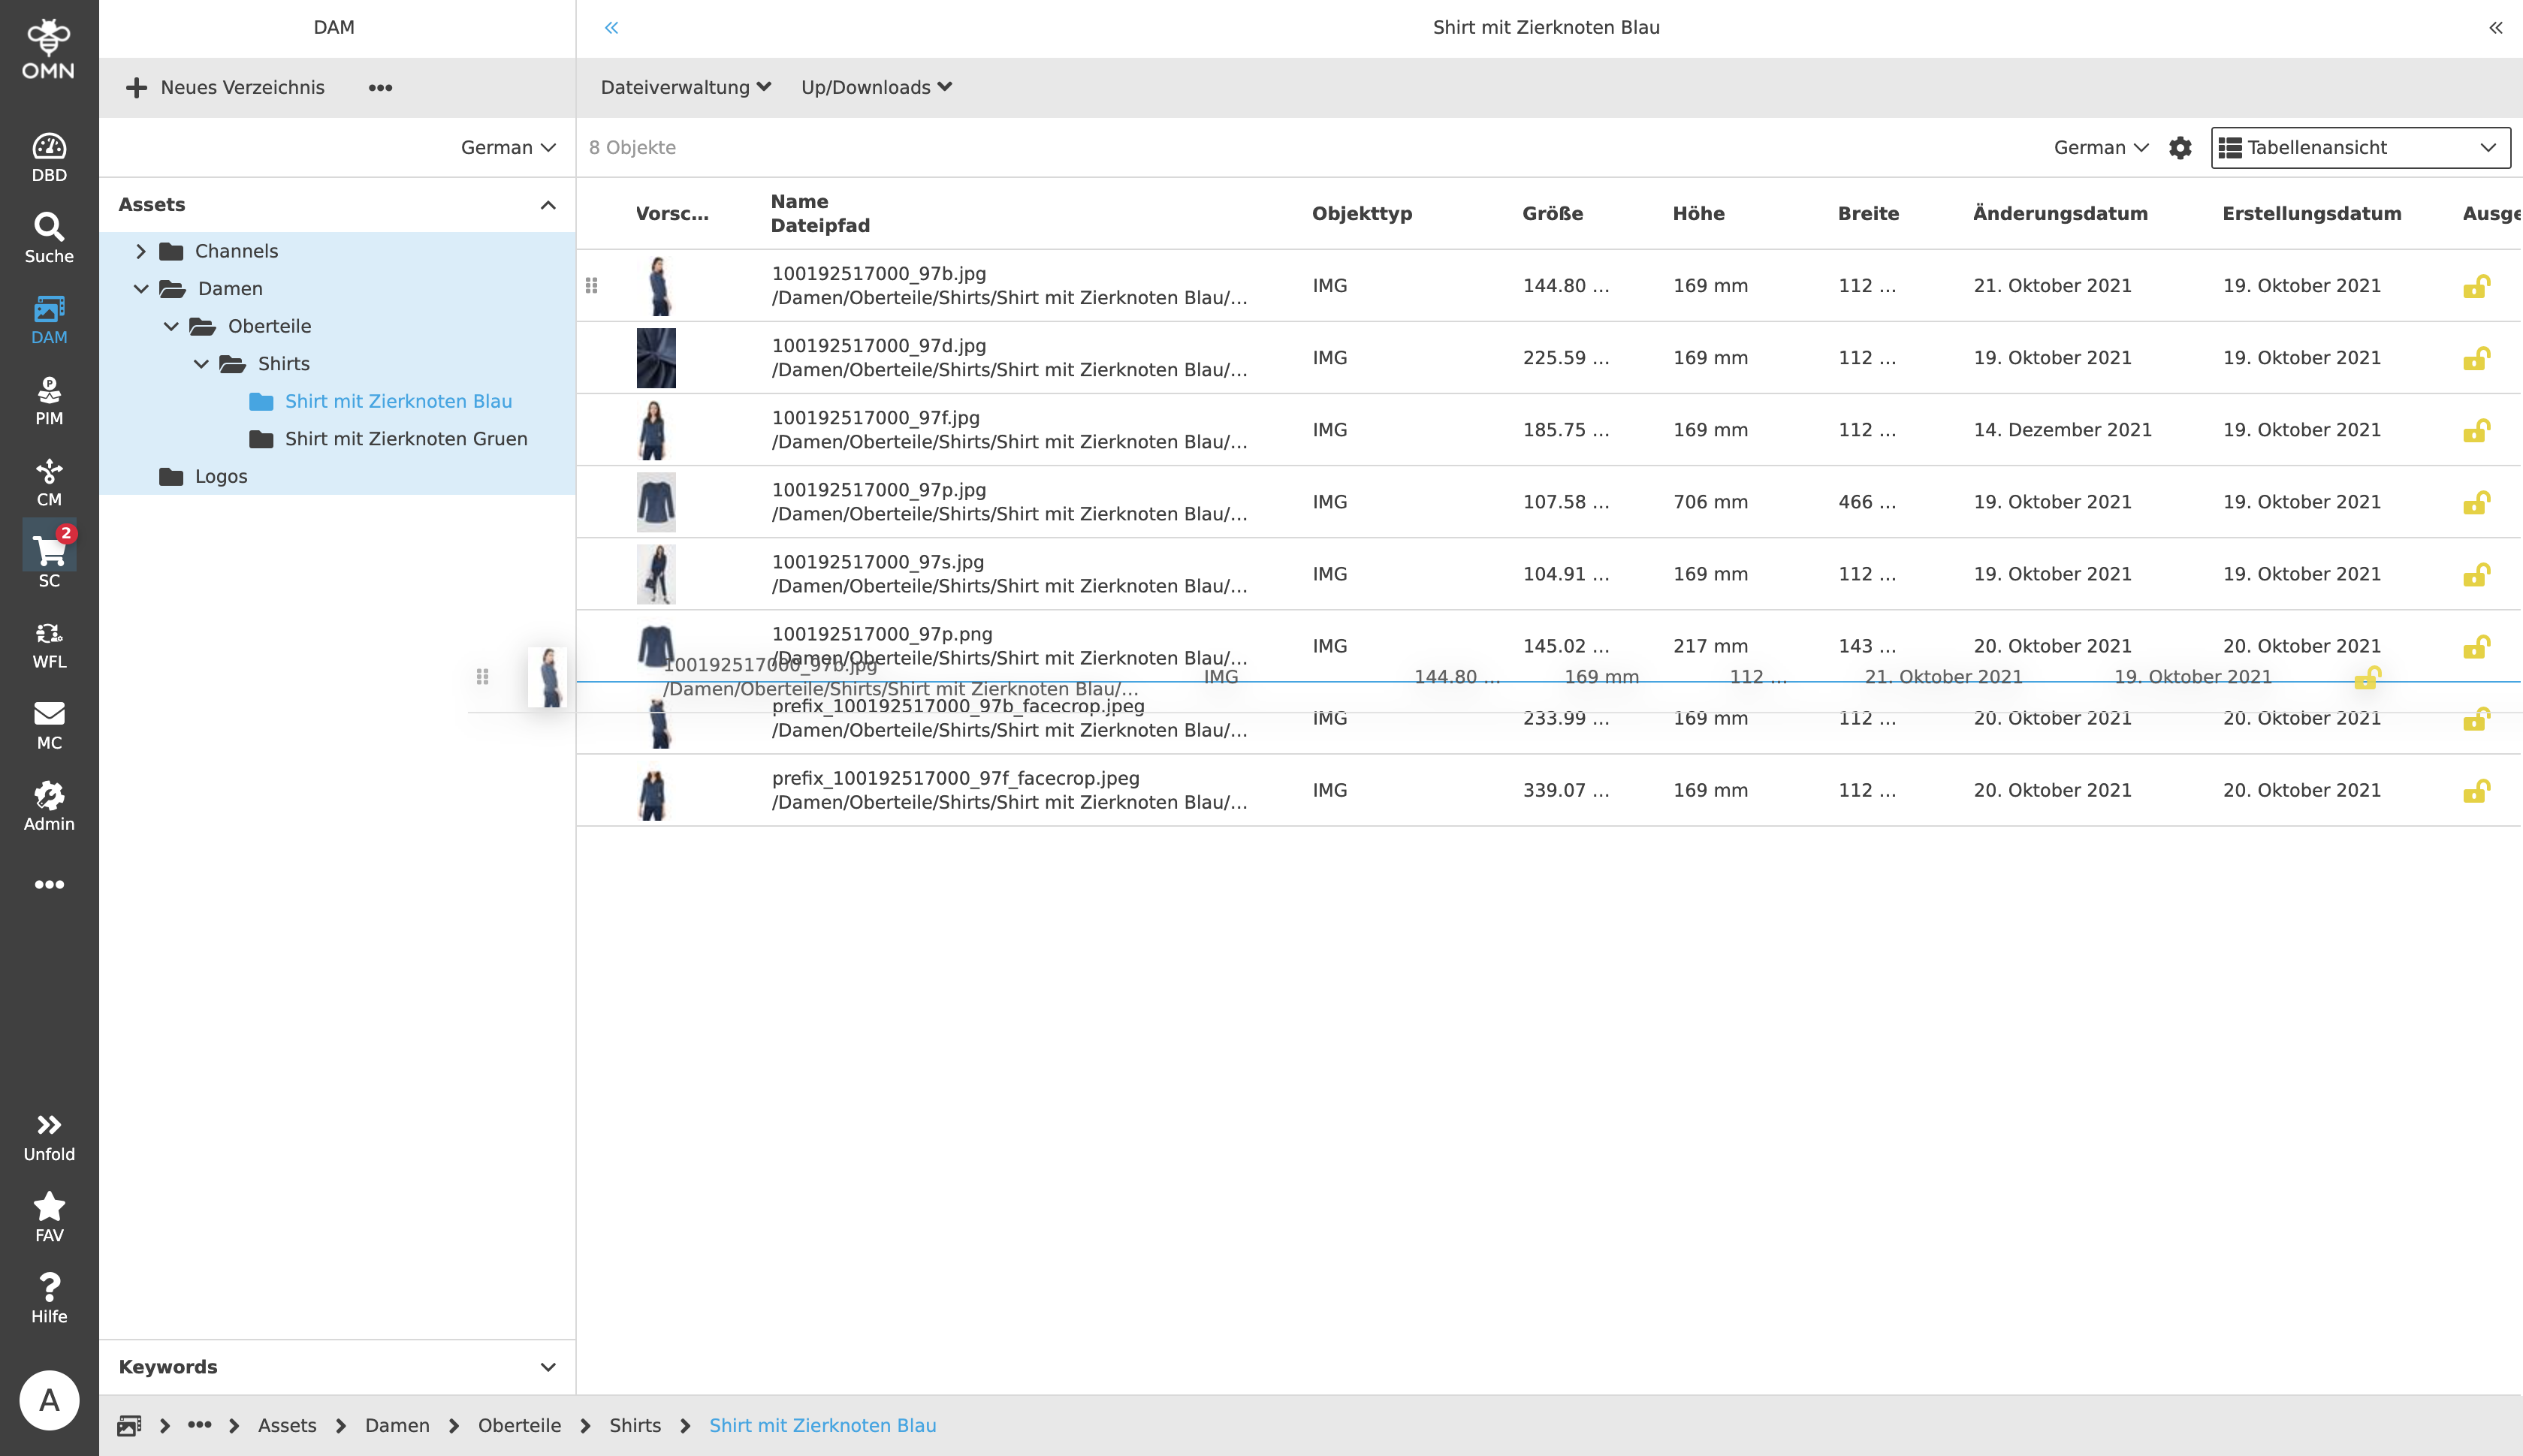Expand the Keywords panel
The height and width of the screenshot is (1456, 2523).
click(x=547, y=1367)
